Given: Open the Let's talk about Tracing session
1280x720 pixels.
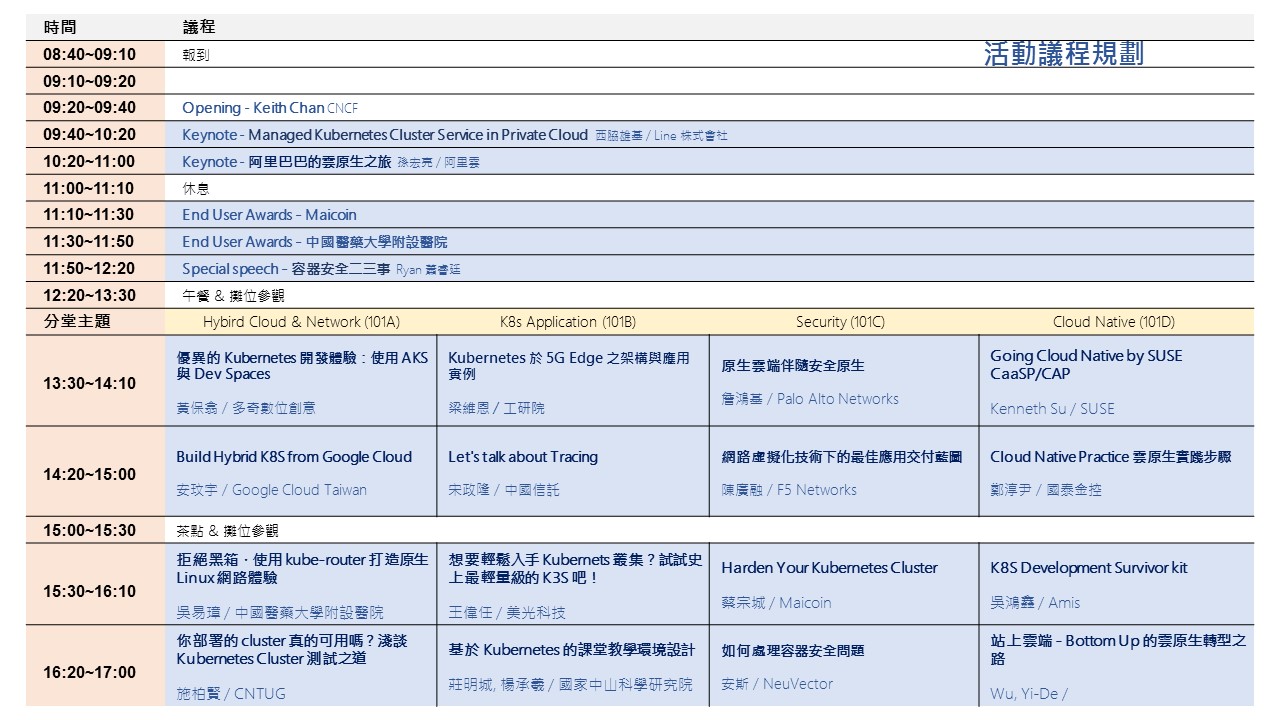Looking at the screenshot, I should point(523,457).
